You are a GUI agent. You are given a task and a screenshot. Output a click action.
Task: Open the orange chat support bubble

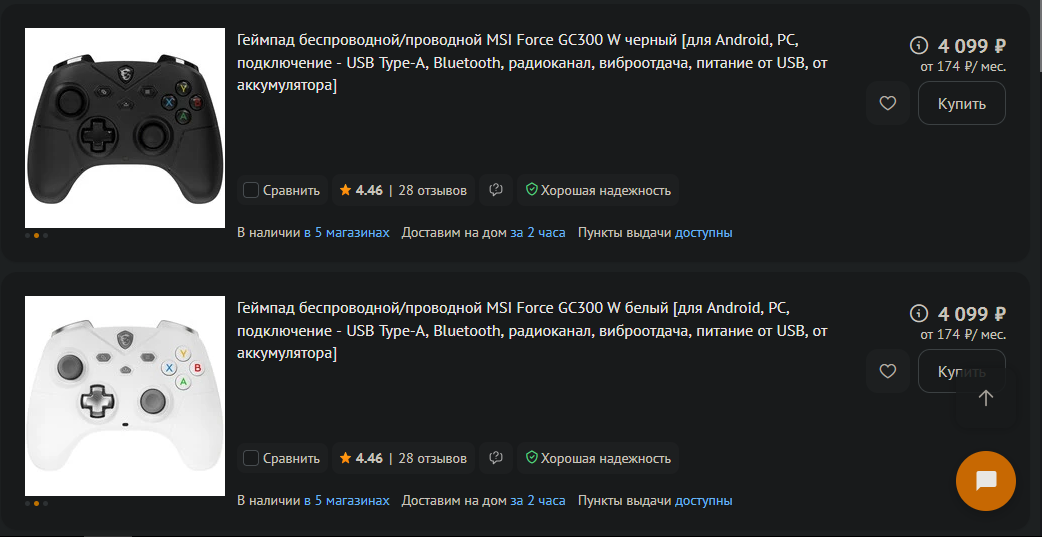[x=985, y=481]
